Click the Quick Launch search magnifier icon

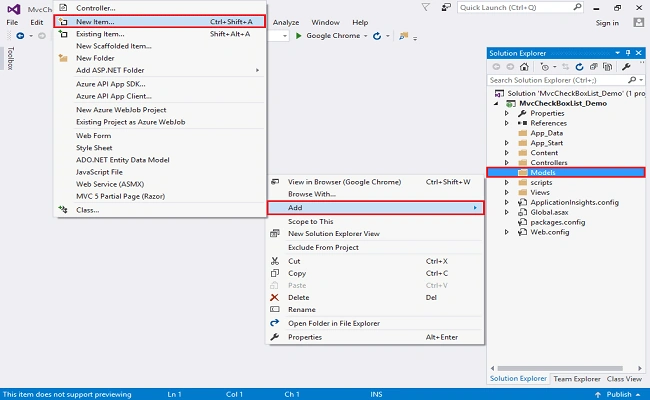click(577, 7)
